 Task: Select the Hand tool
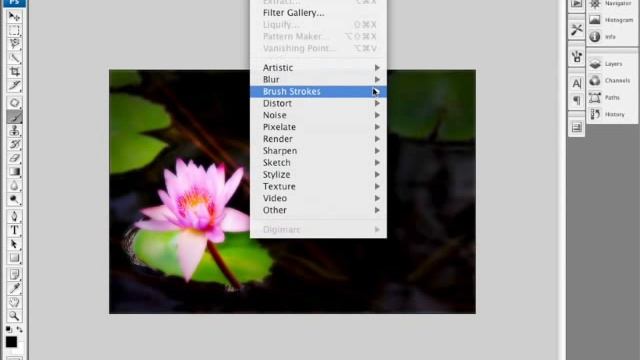(x=14, y=302)
